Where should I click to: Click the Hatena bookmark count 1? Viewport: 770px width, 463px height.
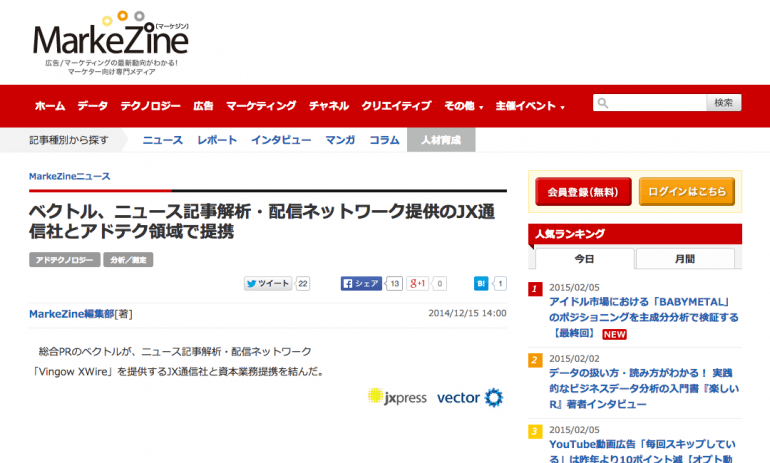tap(500, 283)
